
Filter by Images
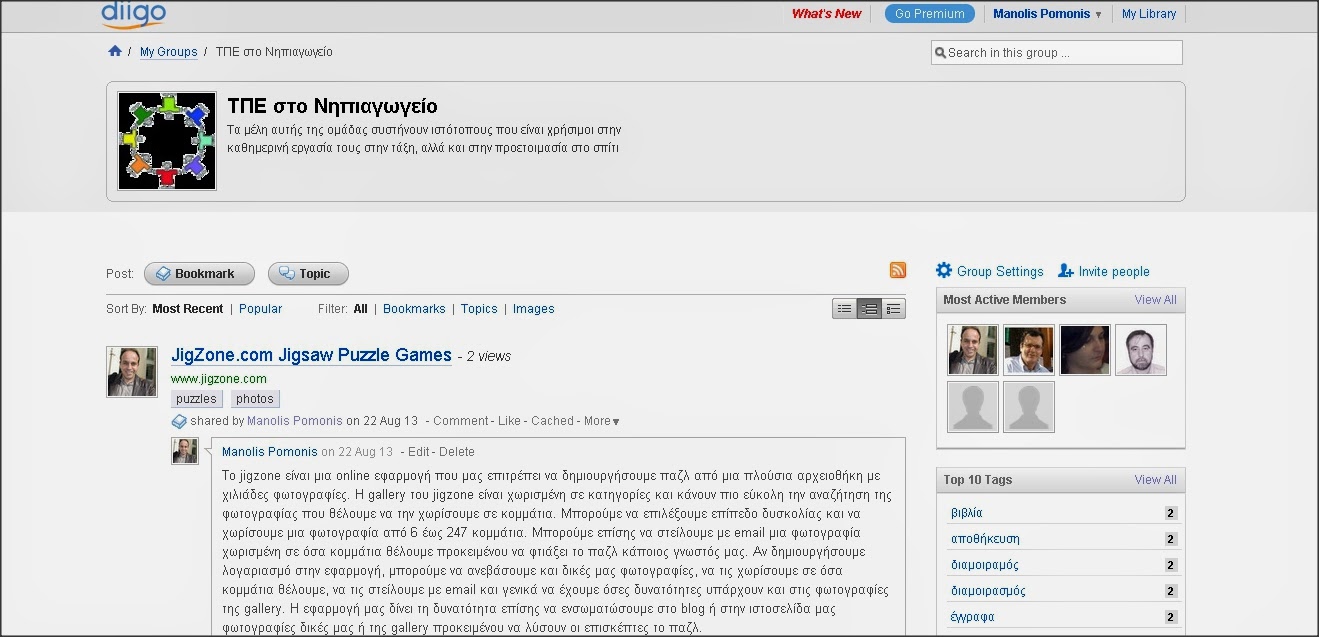click(x=533, y=309)
